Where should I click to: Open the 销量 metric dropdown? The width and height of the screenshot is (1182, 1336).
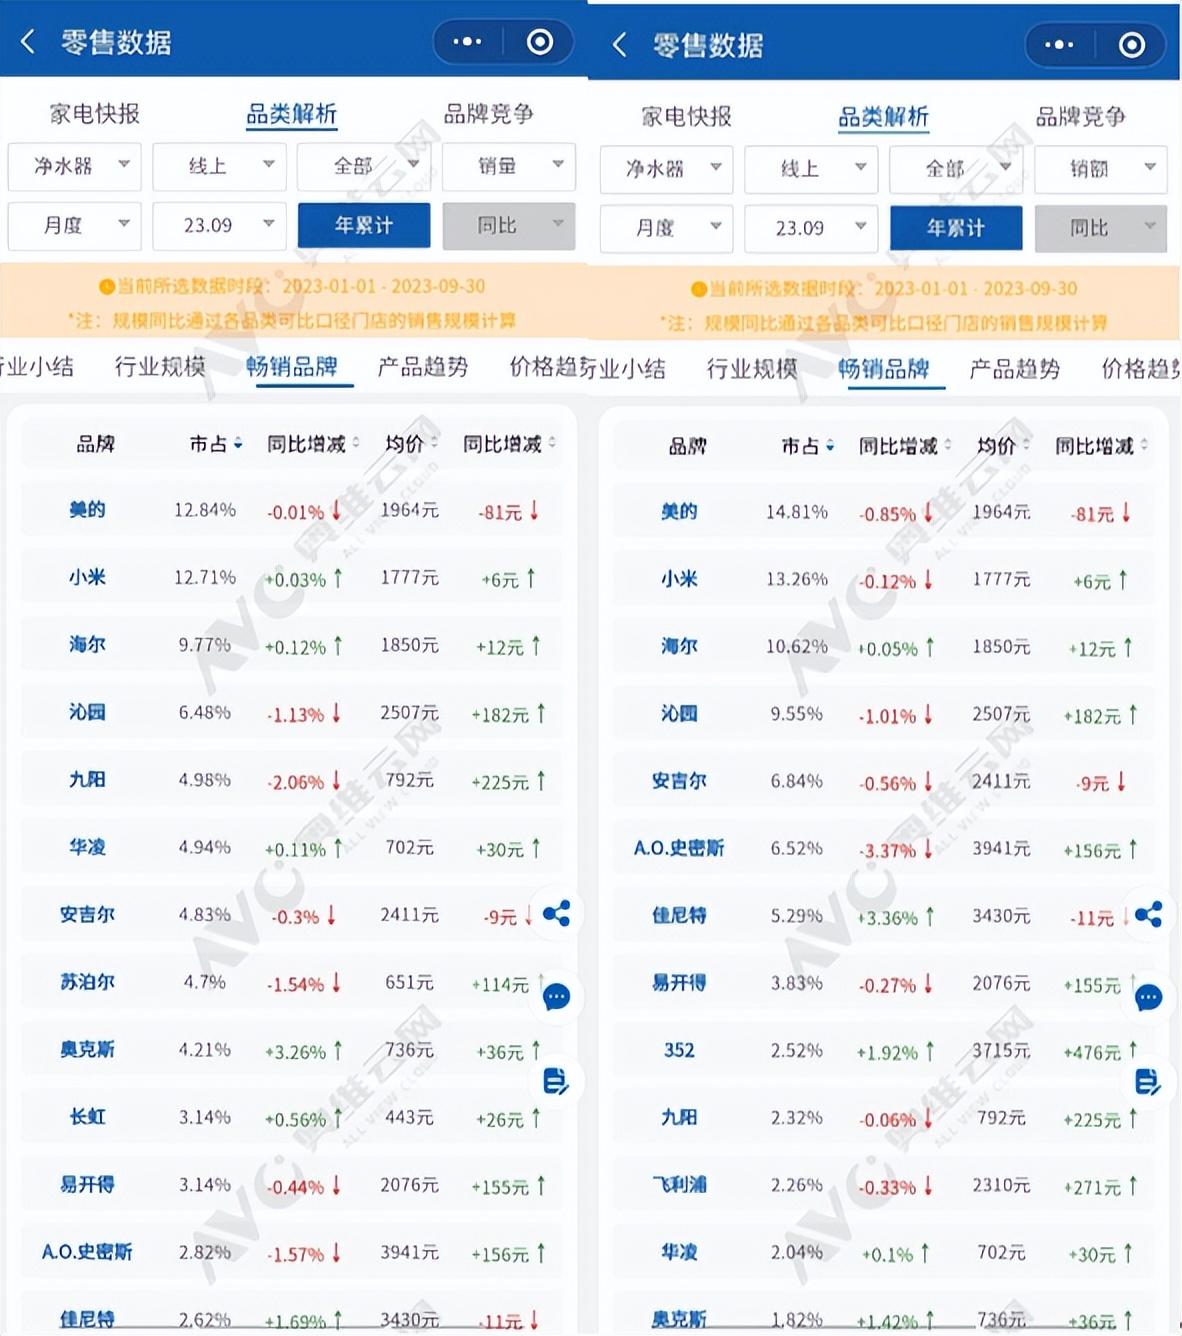click(x=509, y=166)
